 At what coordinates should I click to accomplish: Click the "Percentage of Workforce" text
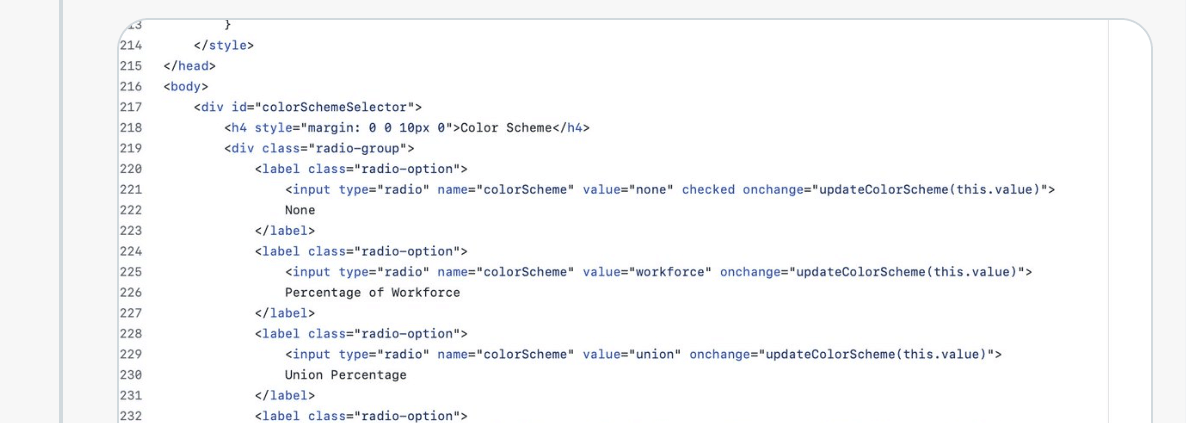[372, 292]
